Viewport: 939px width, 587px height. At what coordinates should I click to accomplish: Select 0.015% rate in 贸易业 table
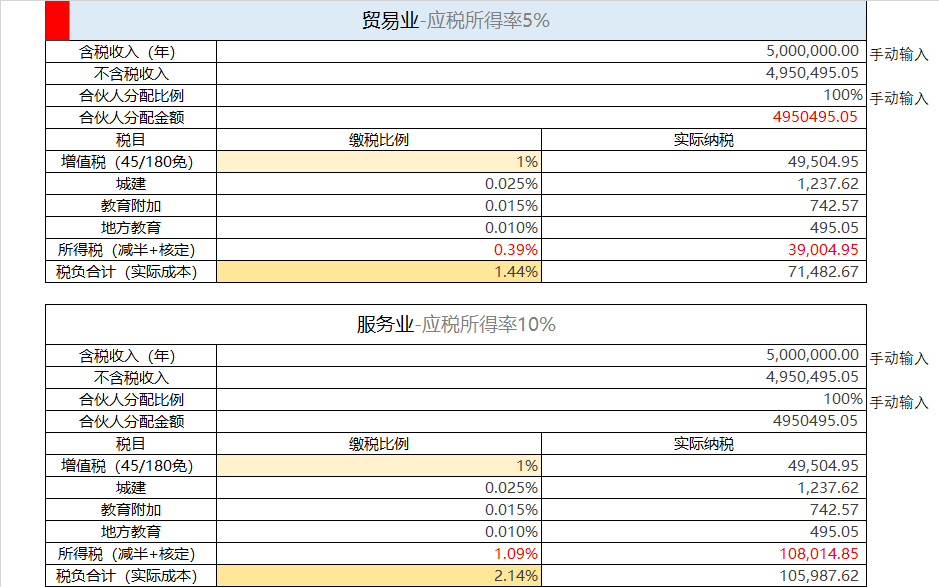[x=379, y=205]
